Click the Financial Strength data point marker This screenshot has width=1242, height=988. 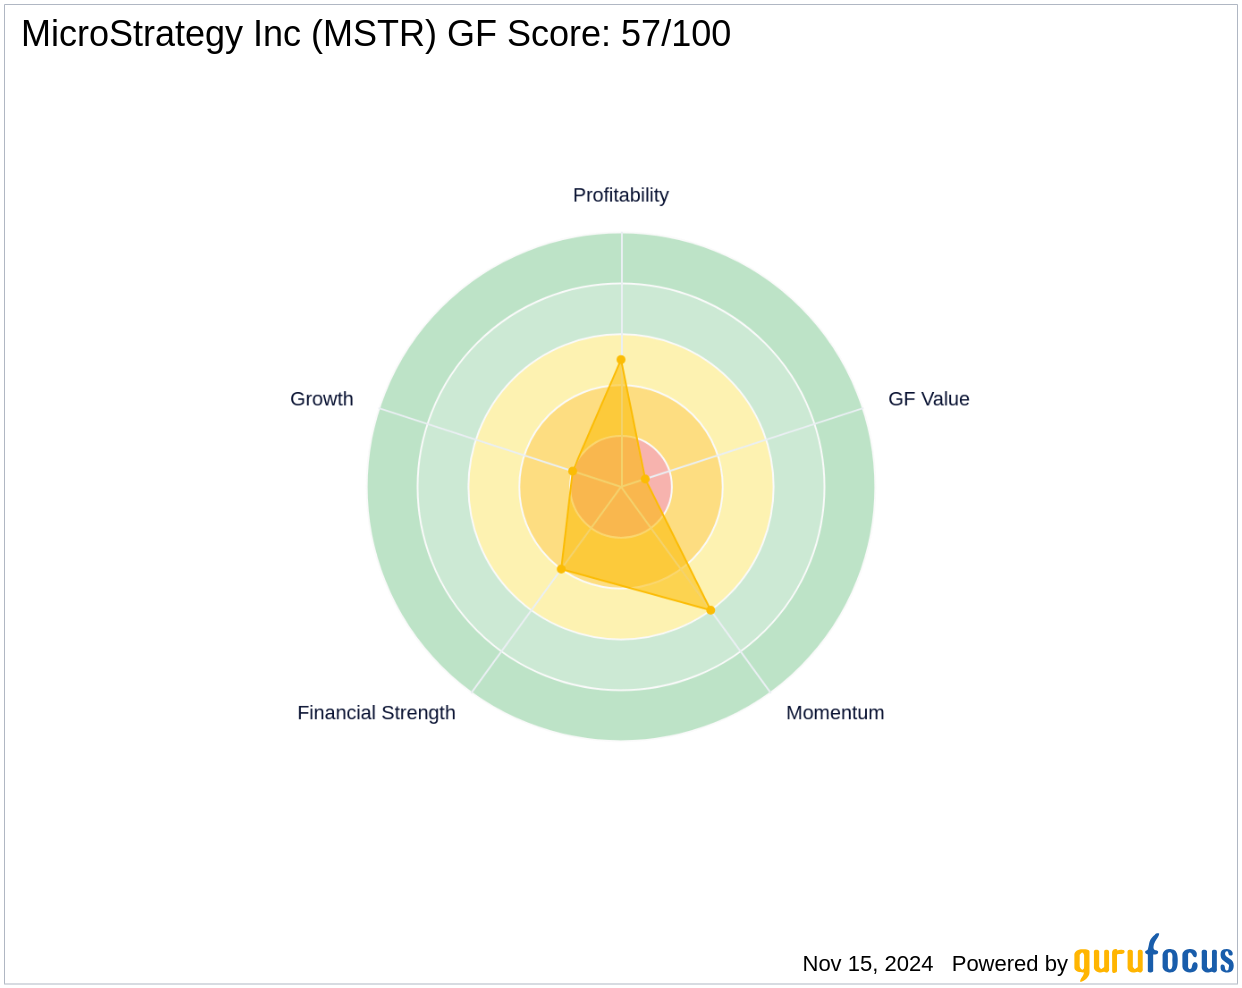561,569
